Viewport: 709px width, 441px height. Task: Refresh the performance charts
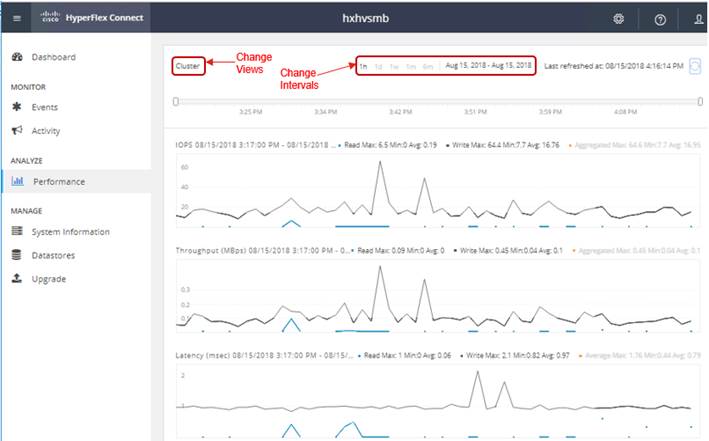pyautogui.click(x=695, y=66)
